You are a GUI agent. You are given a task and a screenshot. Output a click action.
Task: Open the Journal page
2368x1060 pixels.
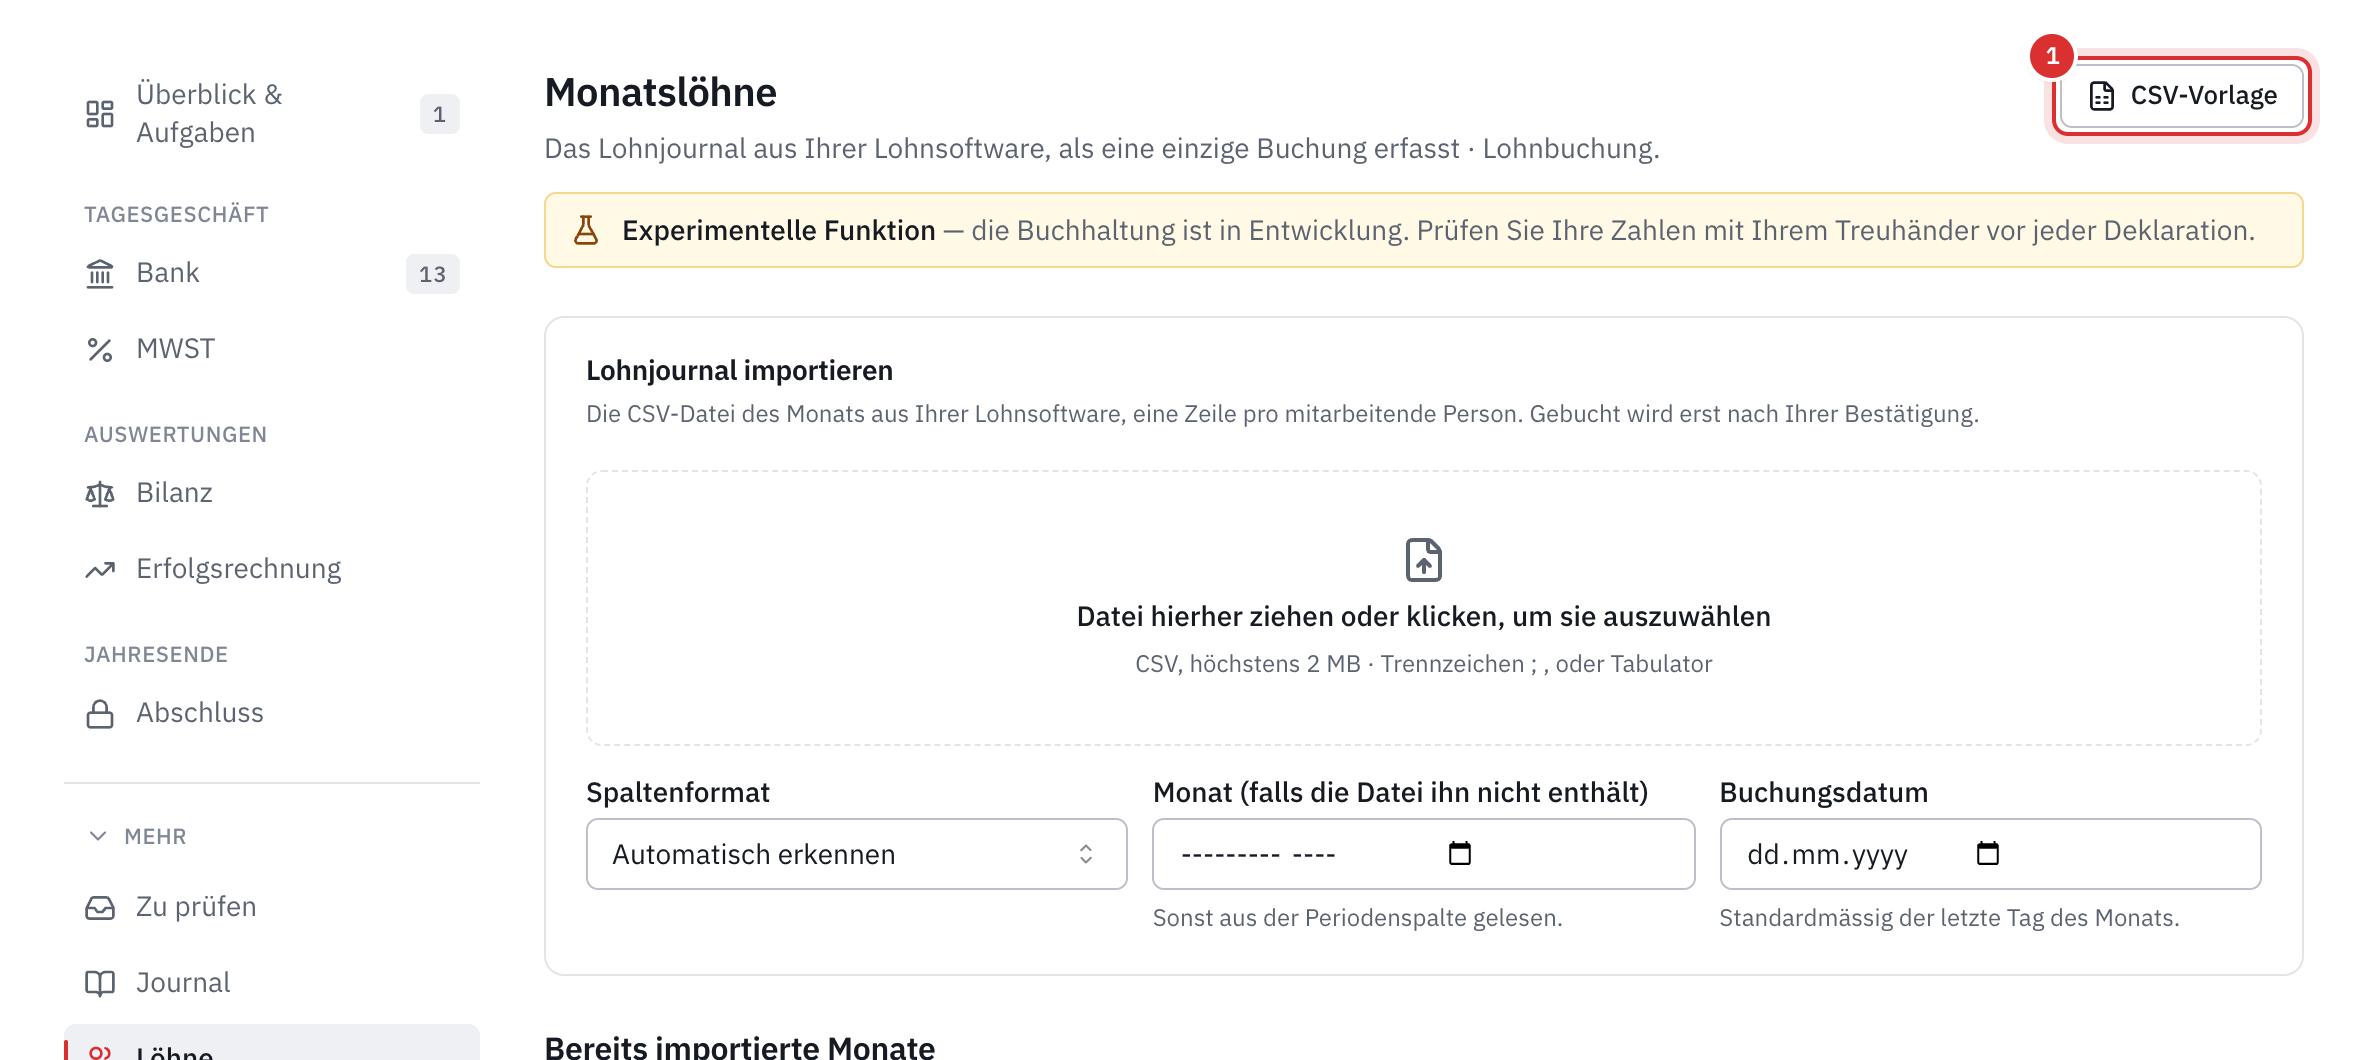(x=272, y=983)
